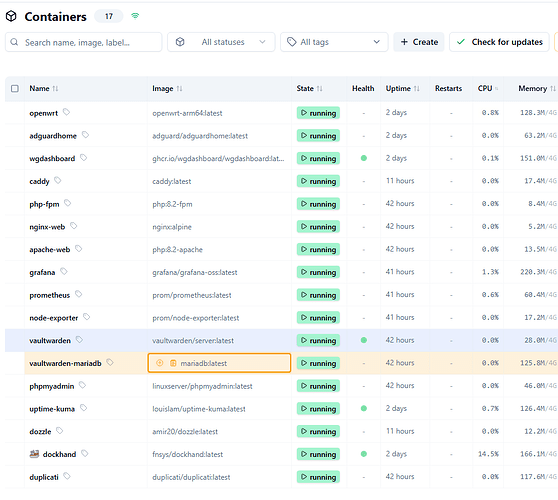Sort the table by Uptime column
This screenshot has height=500, width=558.
402,88
